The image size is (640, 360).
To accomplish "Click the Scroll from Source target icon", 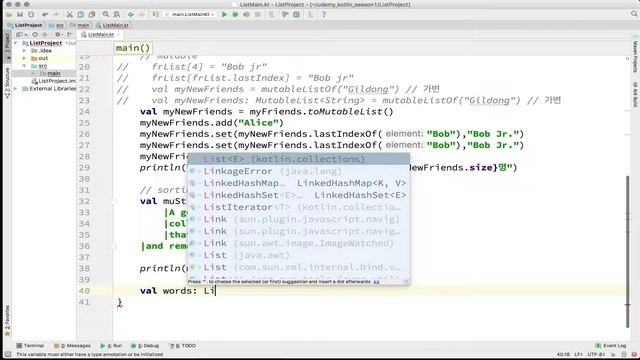I will [x=35, y=35].
